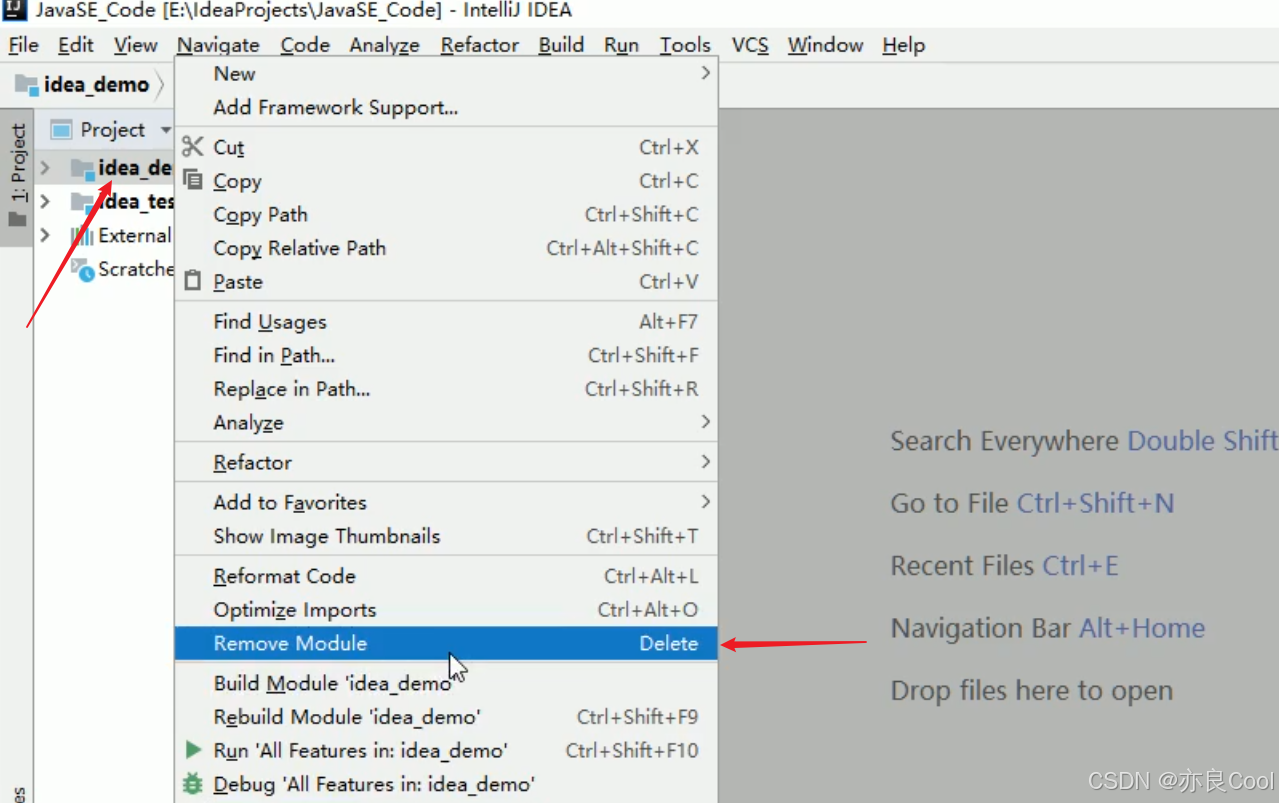The image size is (1279, 803).
Task: Click the Search Everywhere Double Shift hint
Action: tap(1084, 441)
